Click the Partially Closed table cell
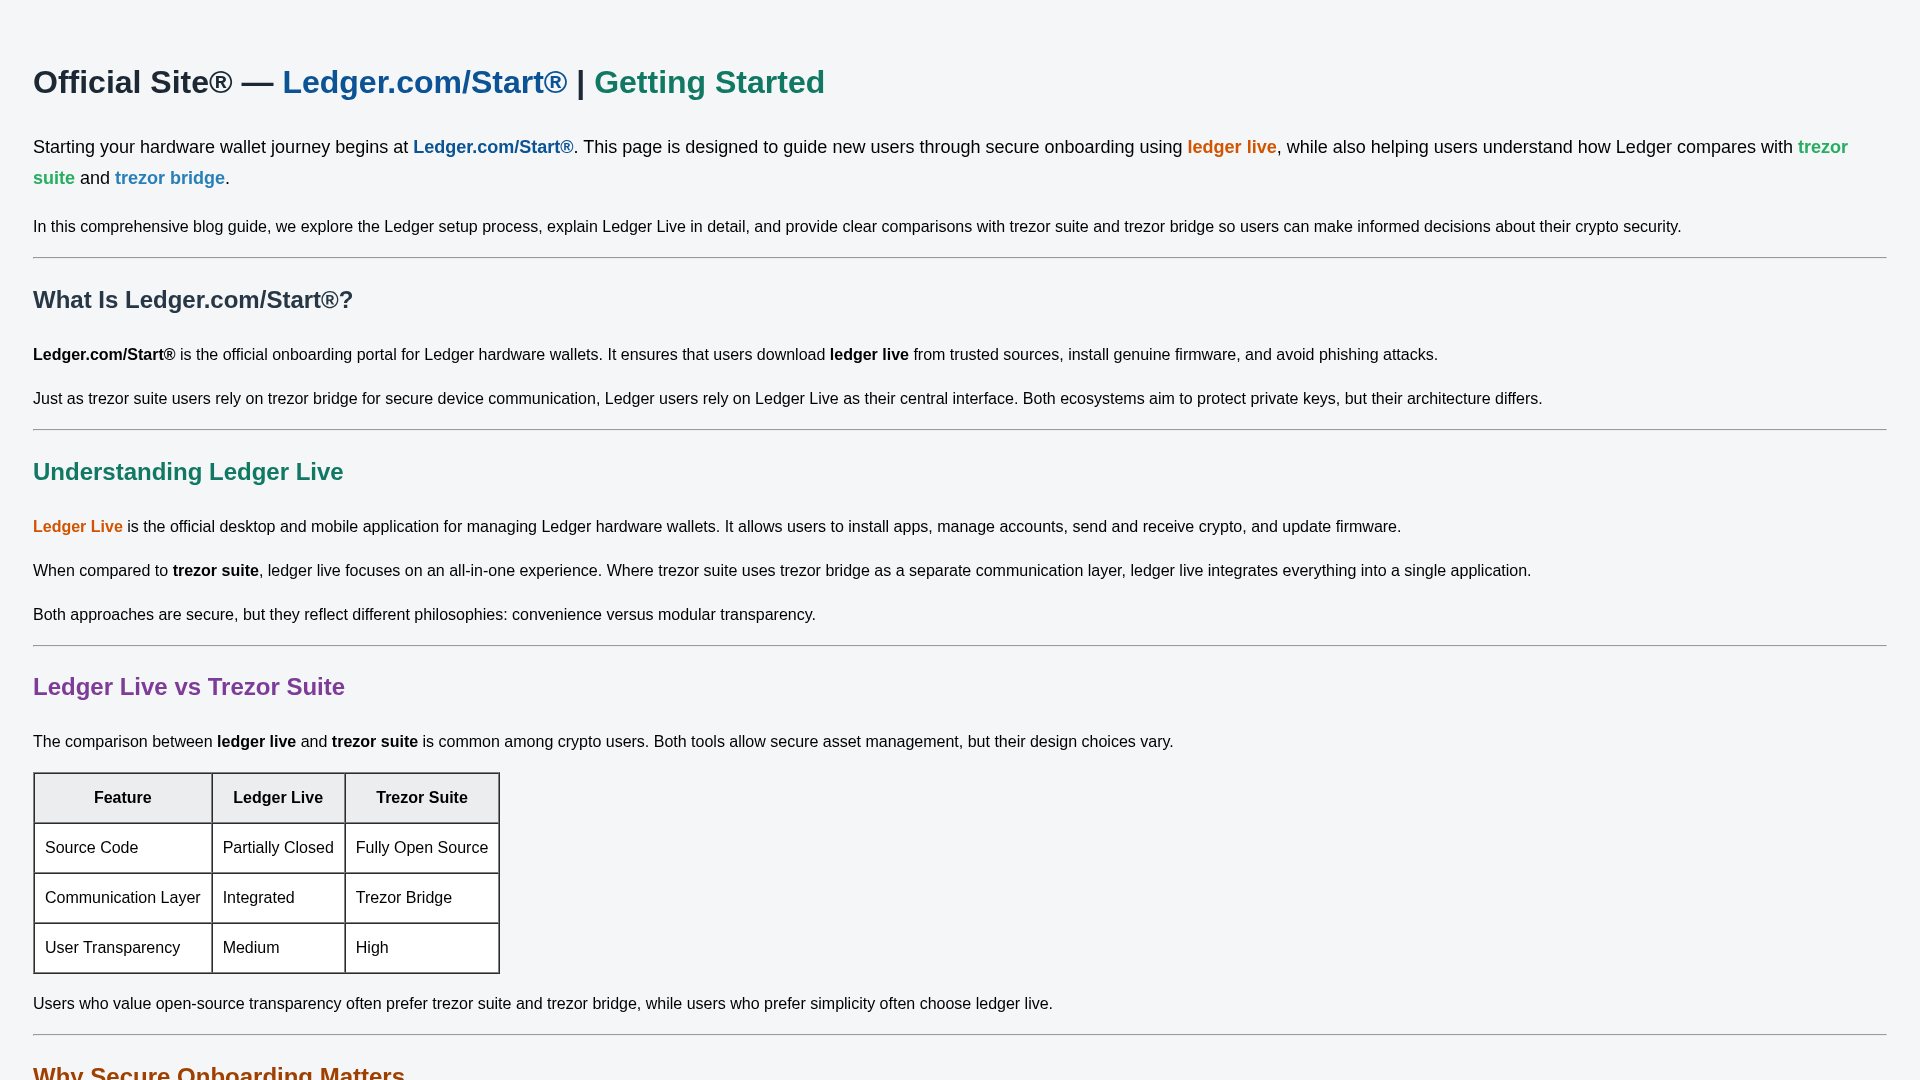1920x1080 pixels. [277, 847]
